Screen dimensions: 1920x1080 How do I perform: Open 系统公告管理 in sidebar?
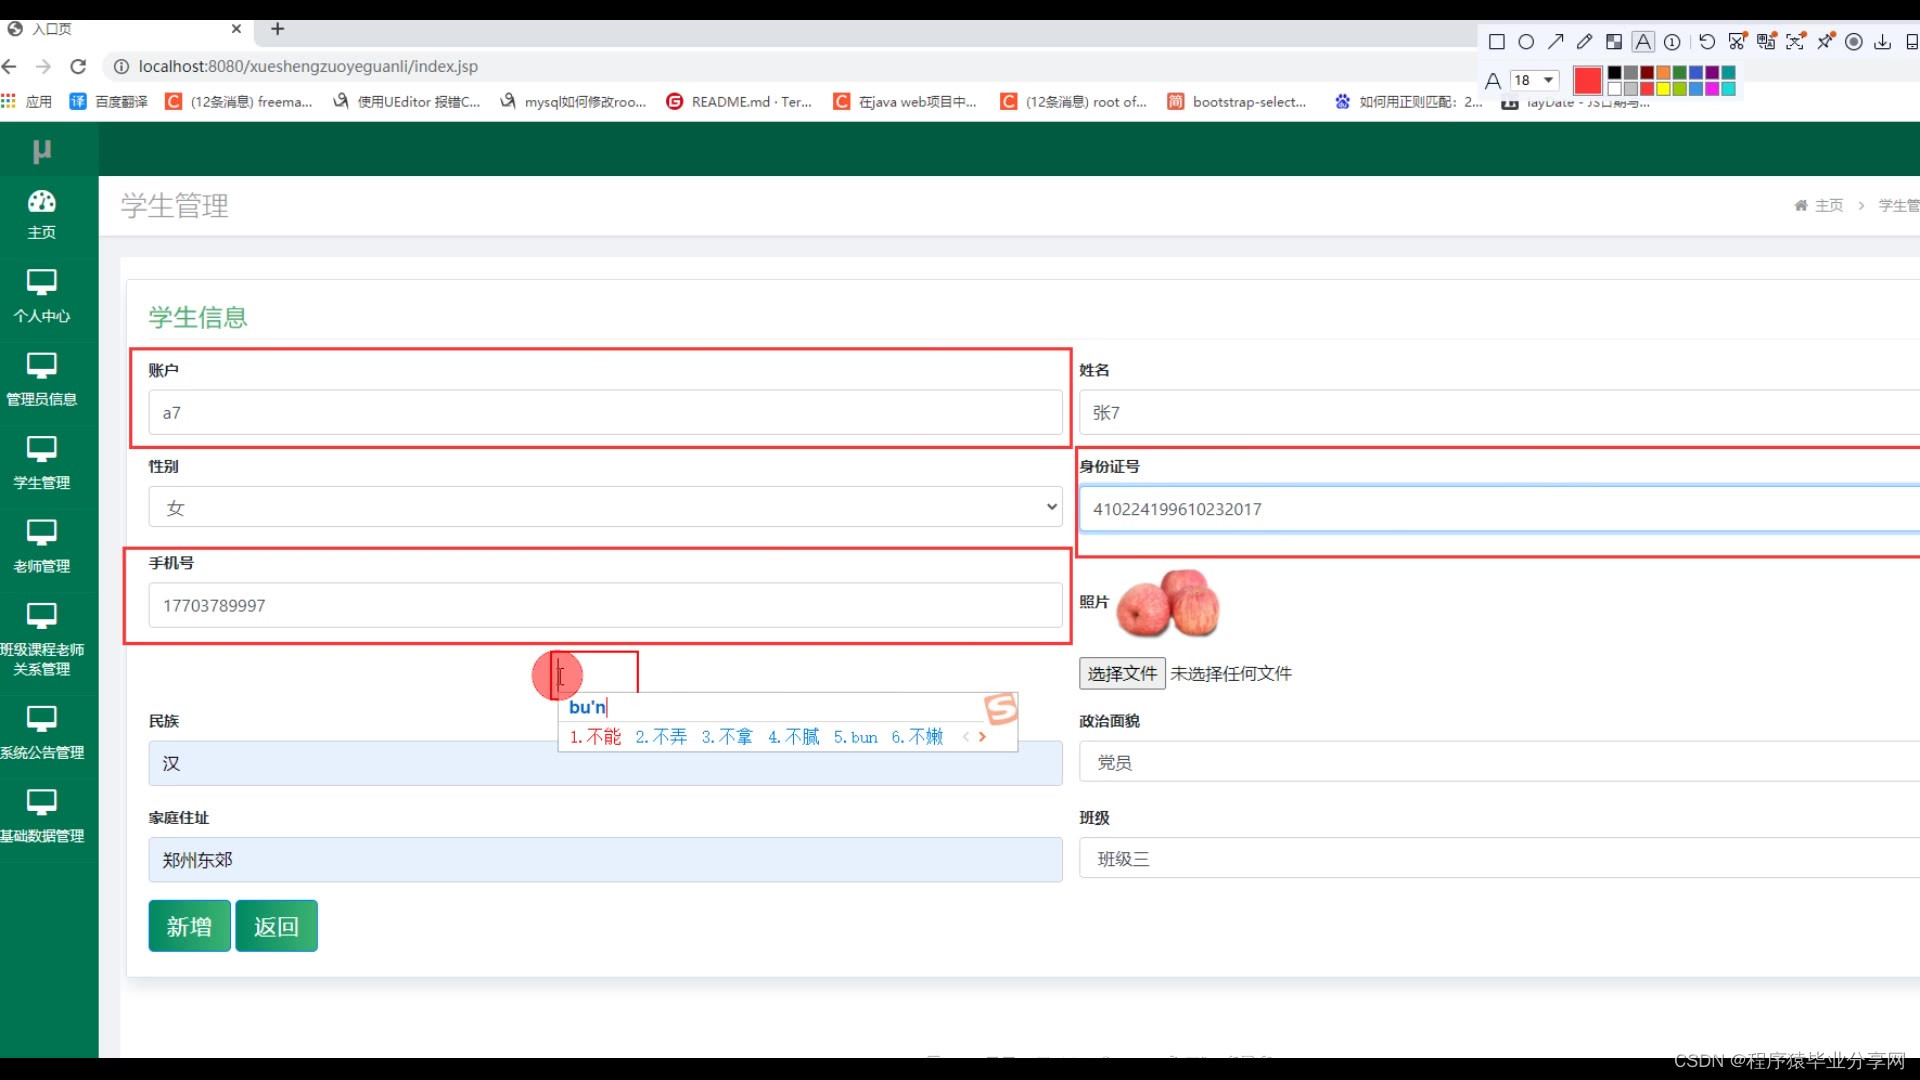[41, 734]
